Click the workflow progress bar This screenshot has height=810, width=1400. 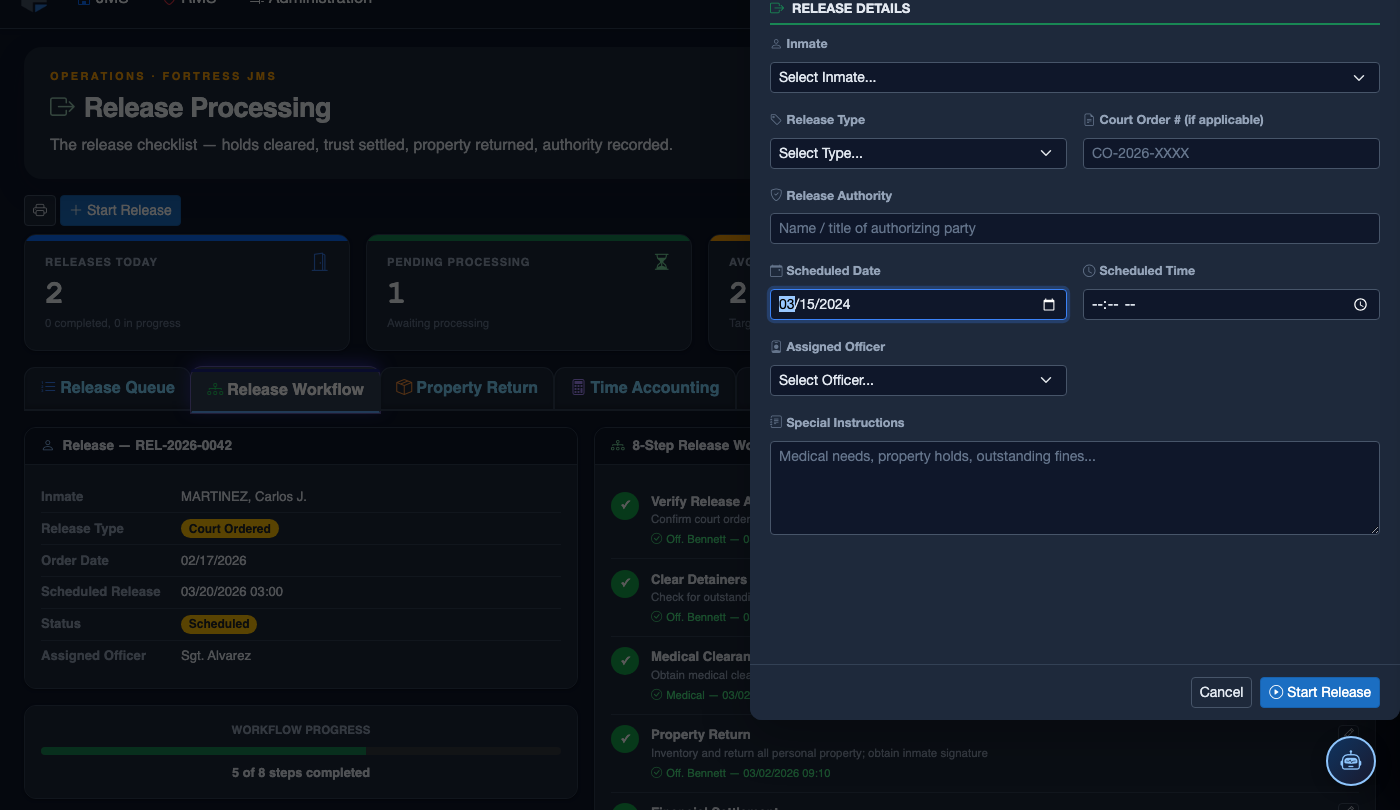point(301,751)
